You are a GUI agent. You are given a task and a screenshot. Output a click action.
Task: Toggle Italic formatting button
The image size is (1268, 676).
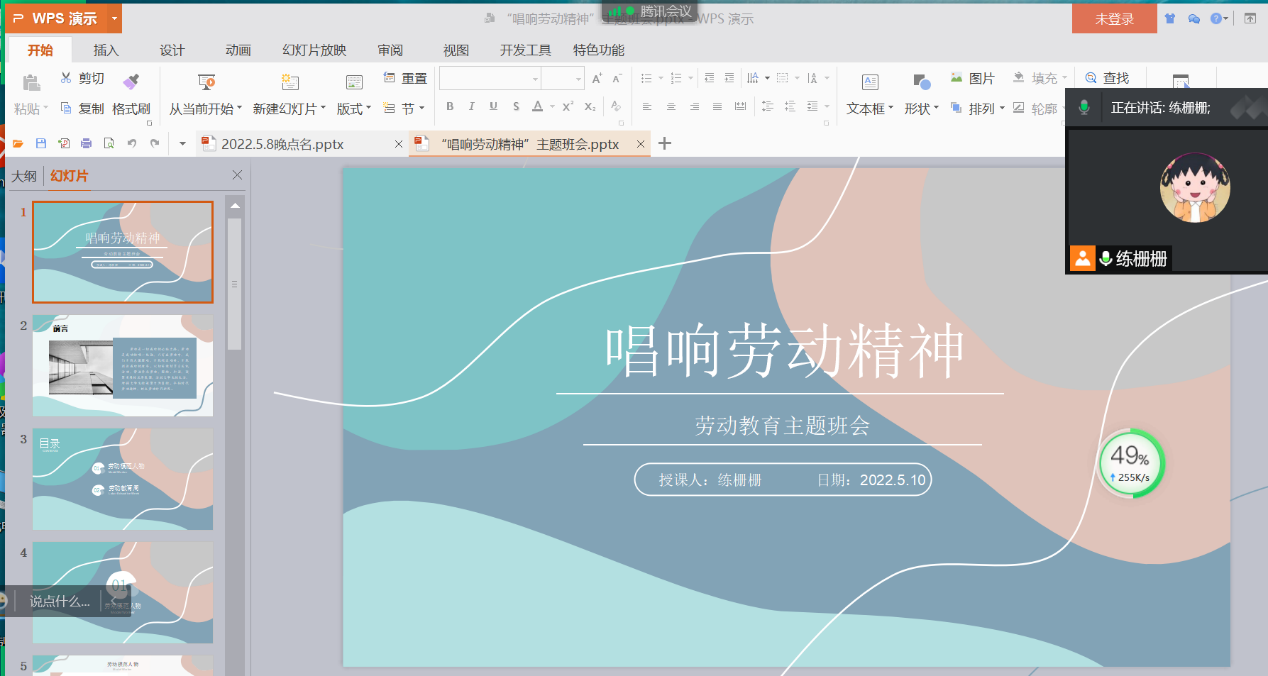472,107
